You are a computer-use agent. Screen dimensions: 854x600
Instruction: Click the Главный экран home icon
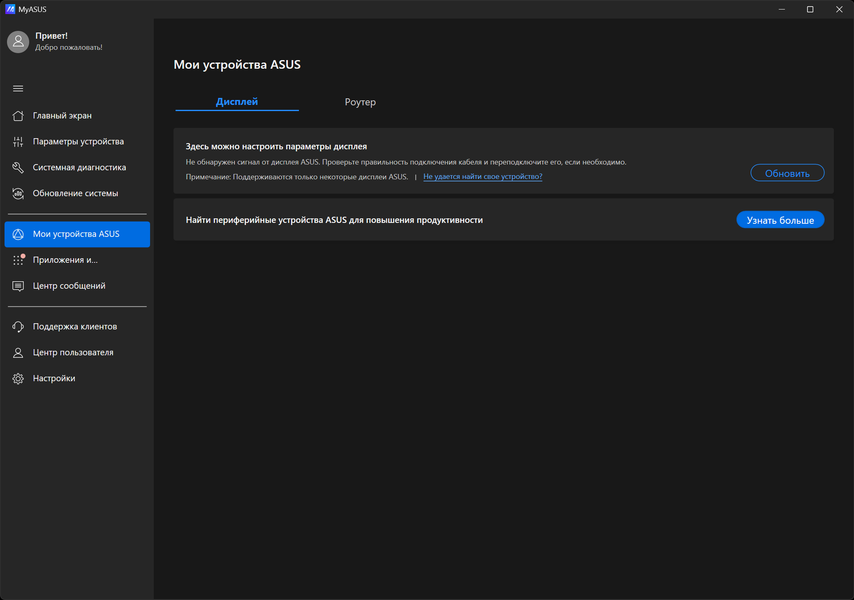click(18, 116)
